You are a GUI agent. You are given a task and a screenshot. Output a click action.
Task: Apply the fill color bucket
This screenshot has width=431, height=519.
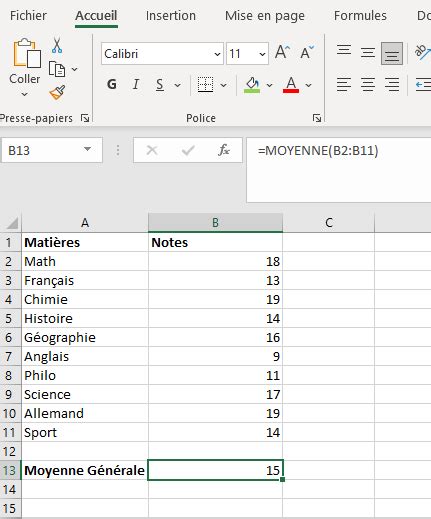point(252,85)
